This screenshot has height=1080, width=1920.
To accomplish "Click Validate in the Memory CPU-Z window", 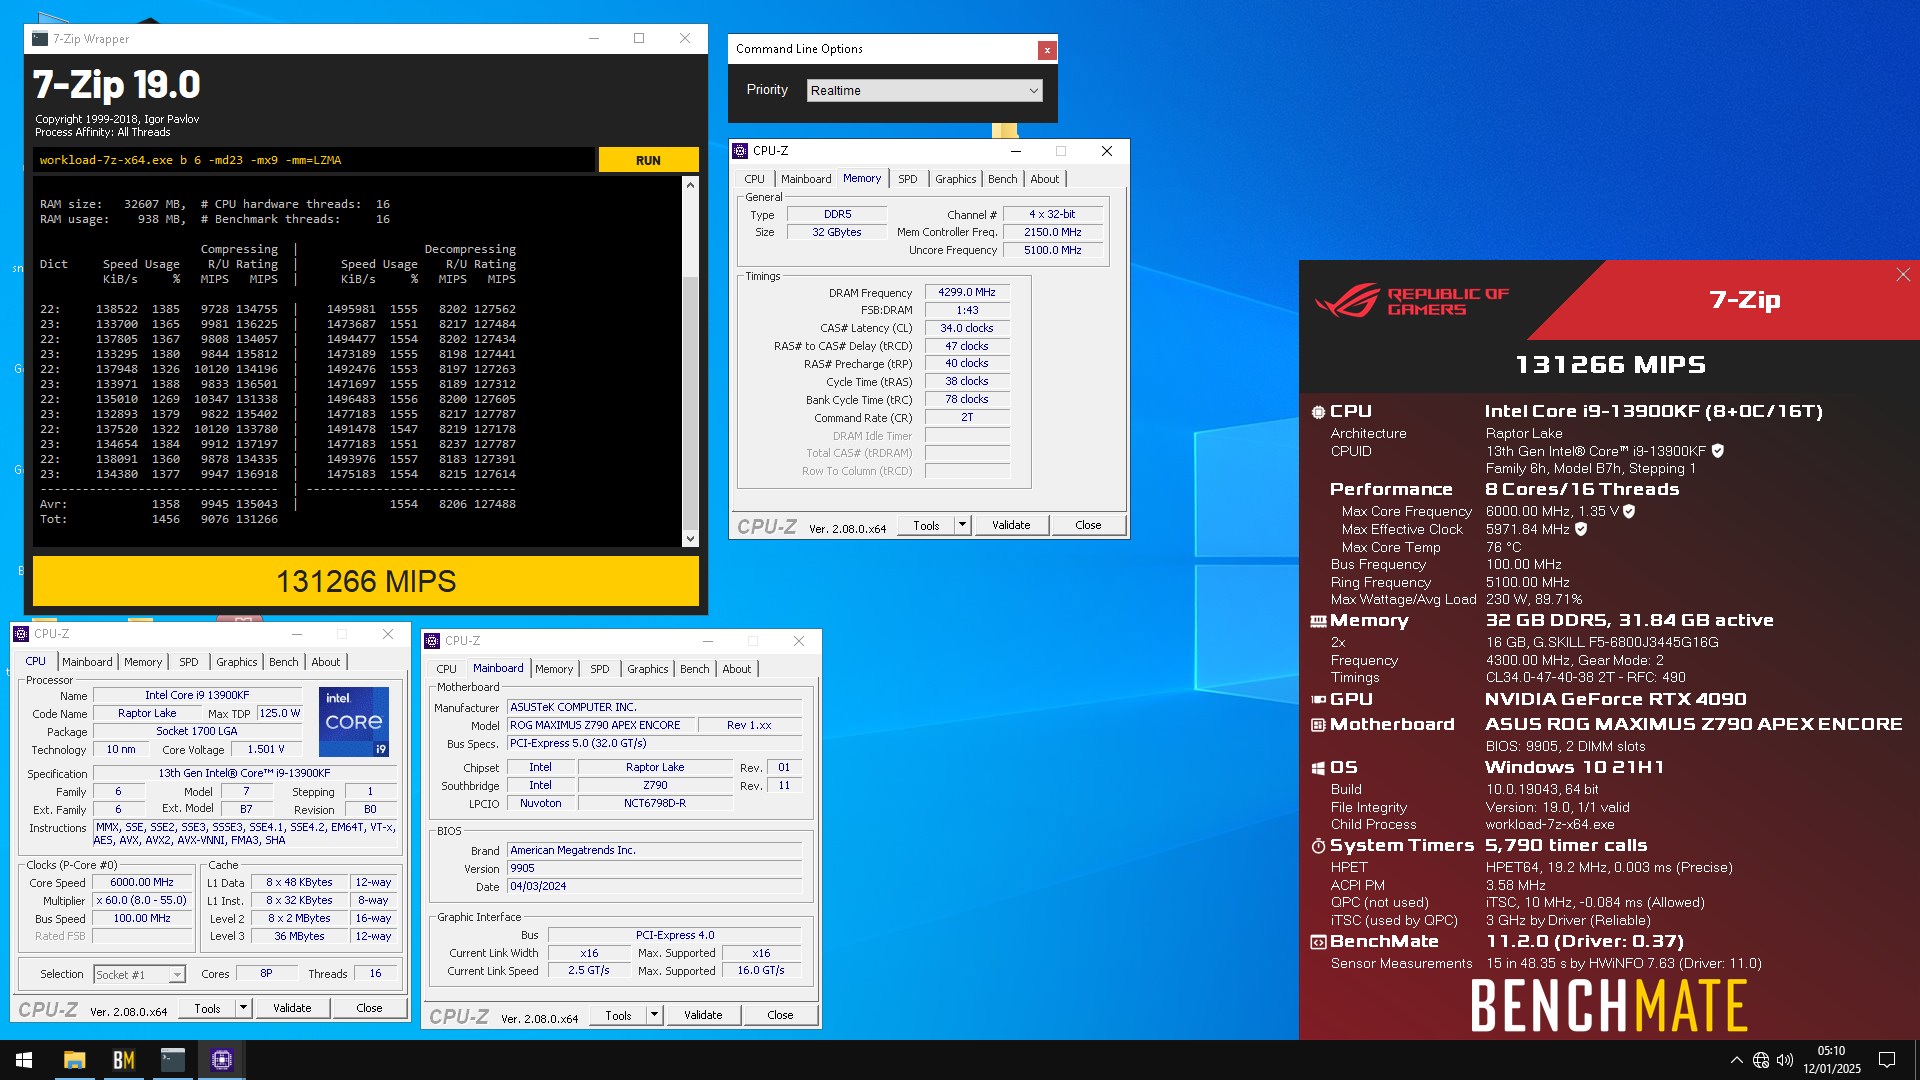I will (1011, 525).
